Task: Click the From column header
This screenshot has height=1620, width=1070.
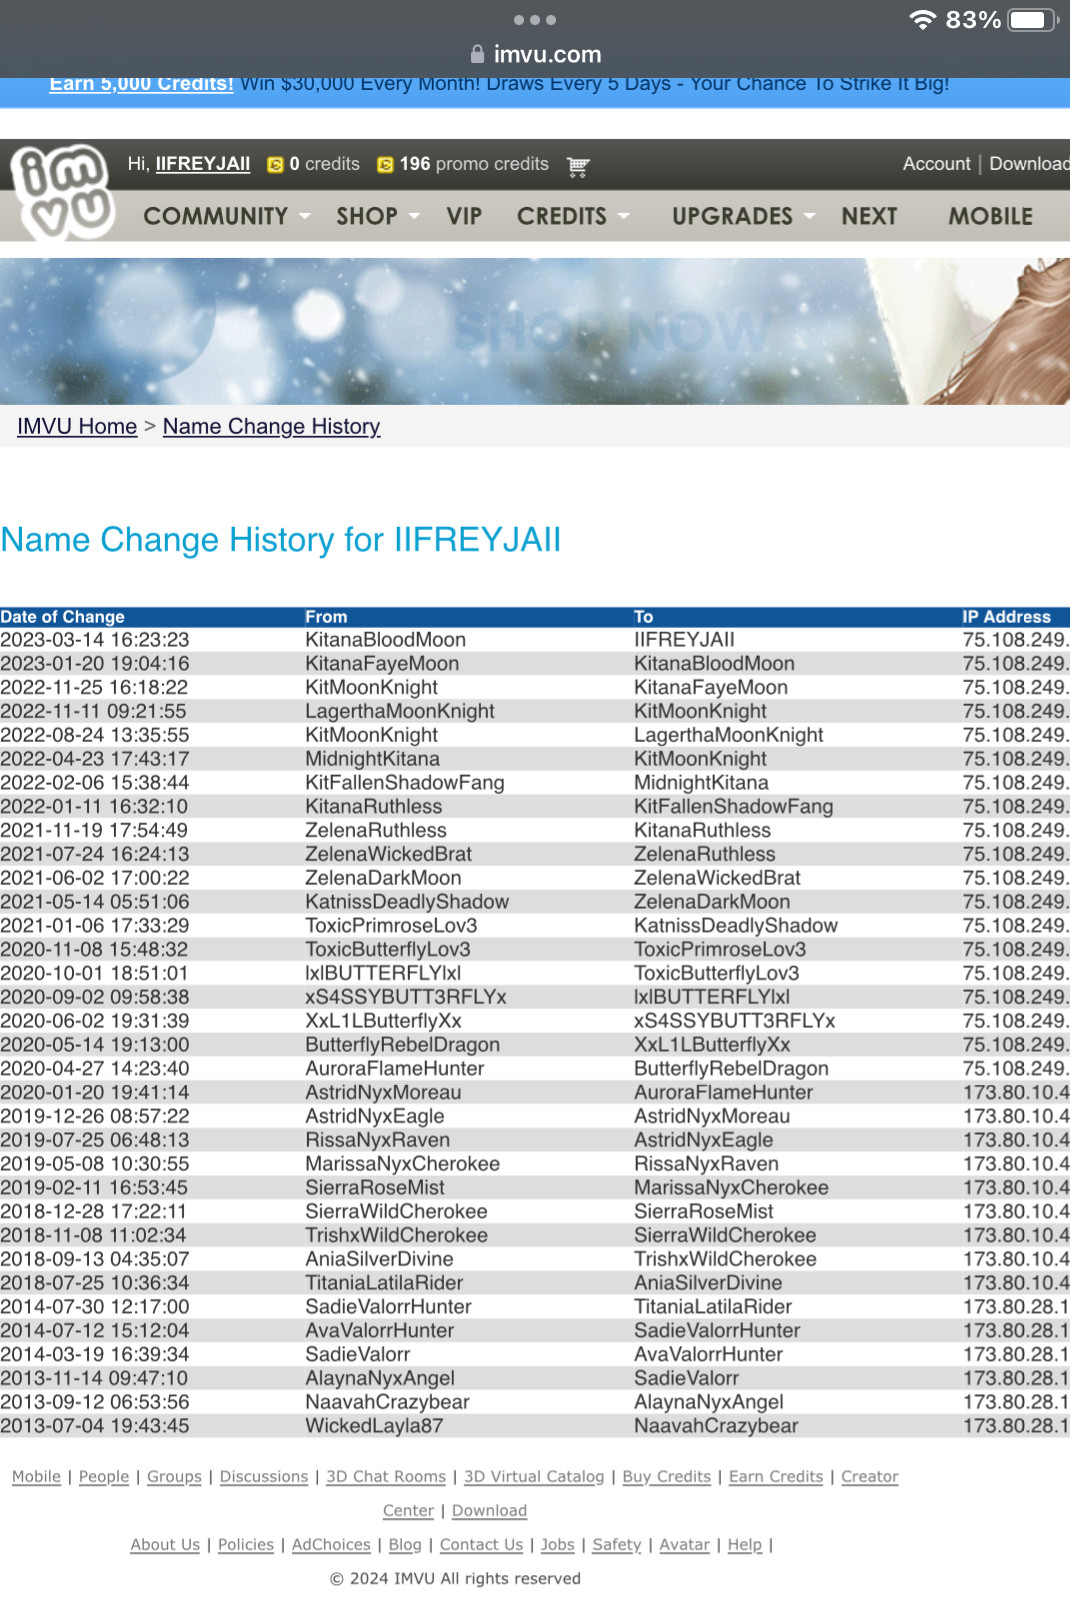Action: point(326,617)
